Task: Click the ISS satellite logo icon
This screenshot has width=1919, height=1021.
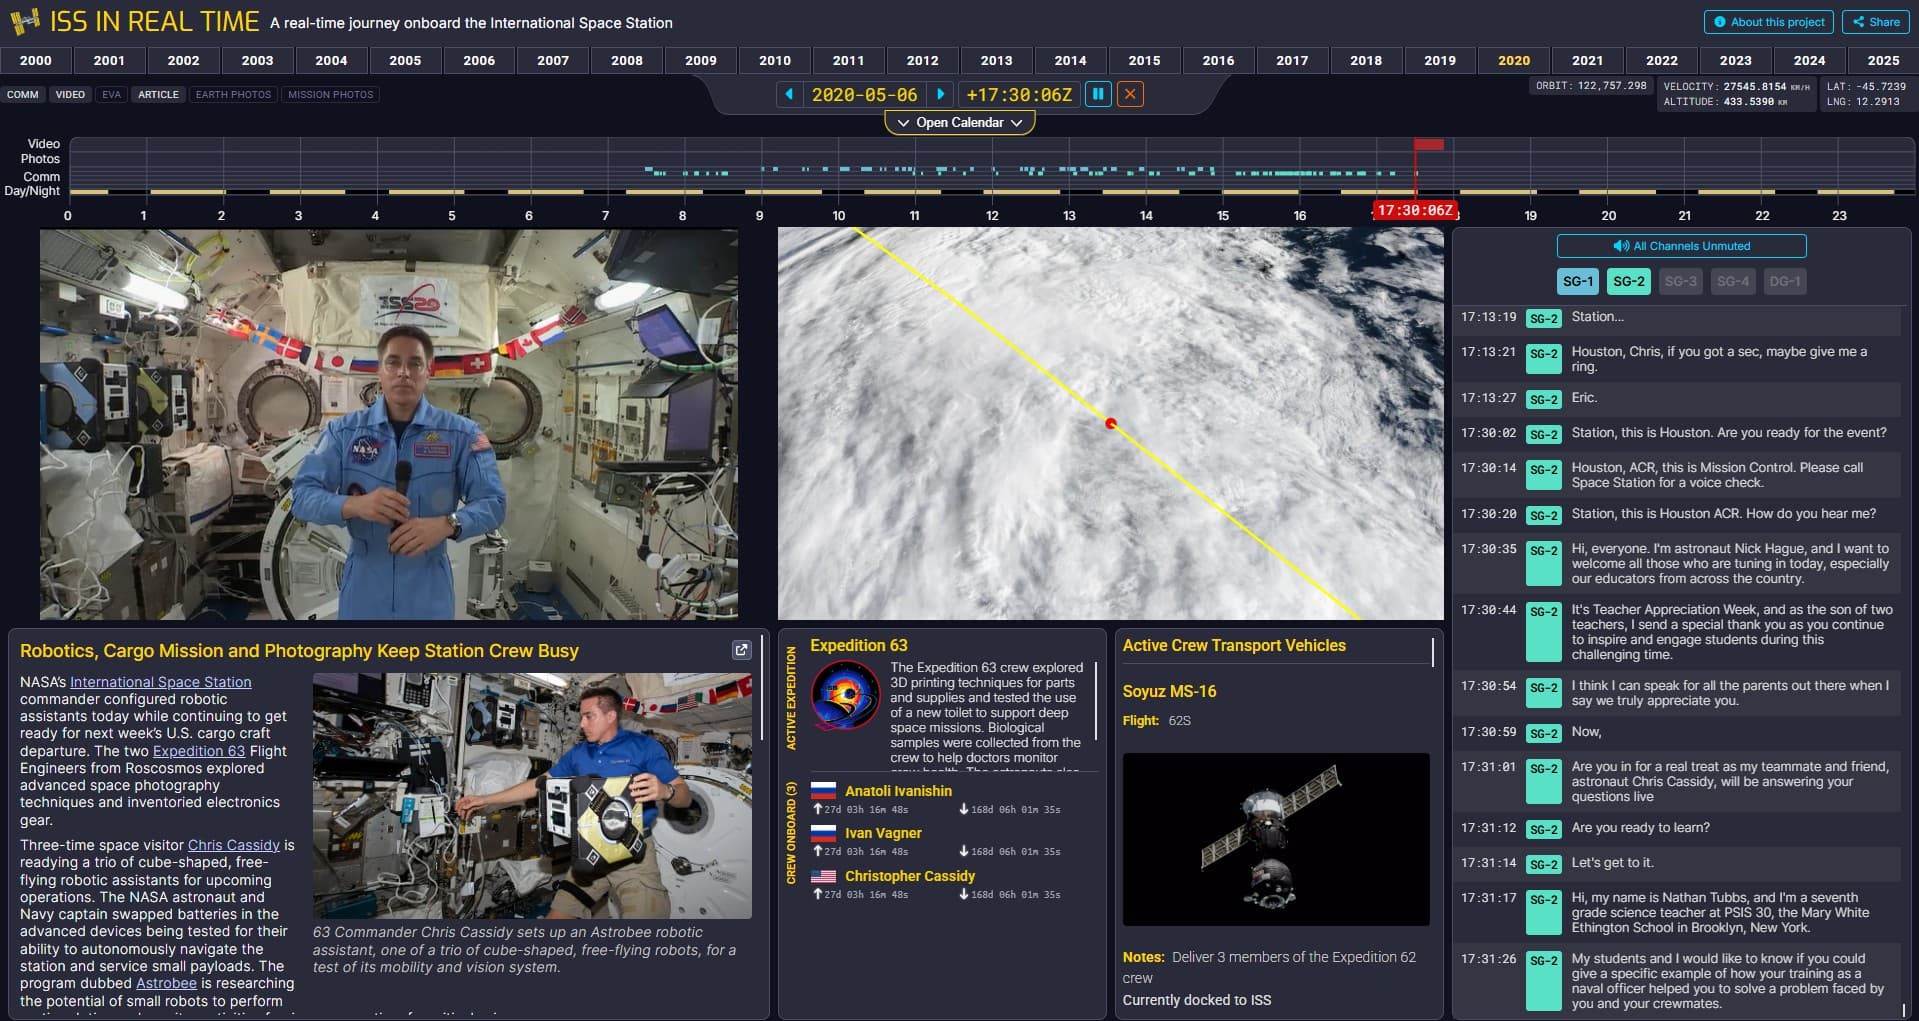Action: tap(24, 21)
